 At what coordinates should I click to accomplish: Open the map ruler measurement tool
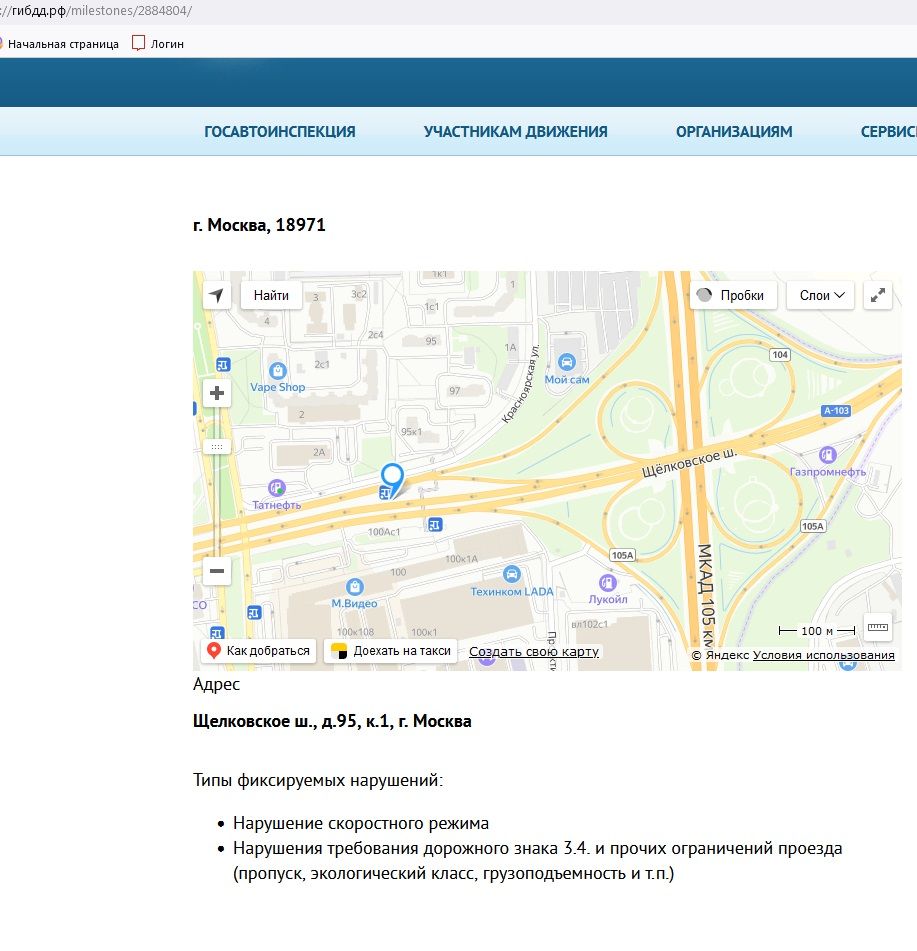pyautogui.click(x=878, y=627)
